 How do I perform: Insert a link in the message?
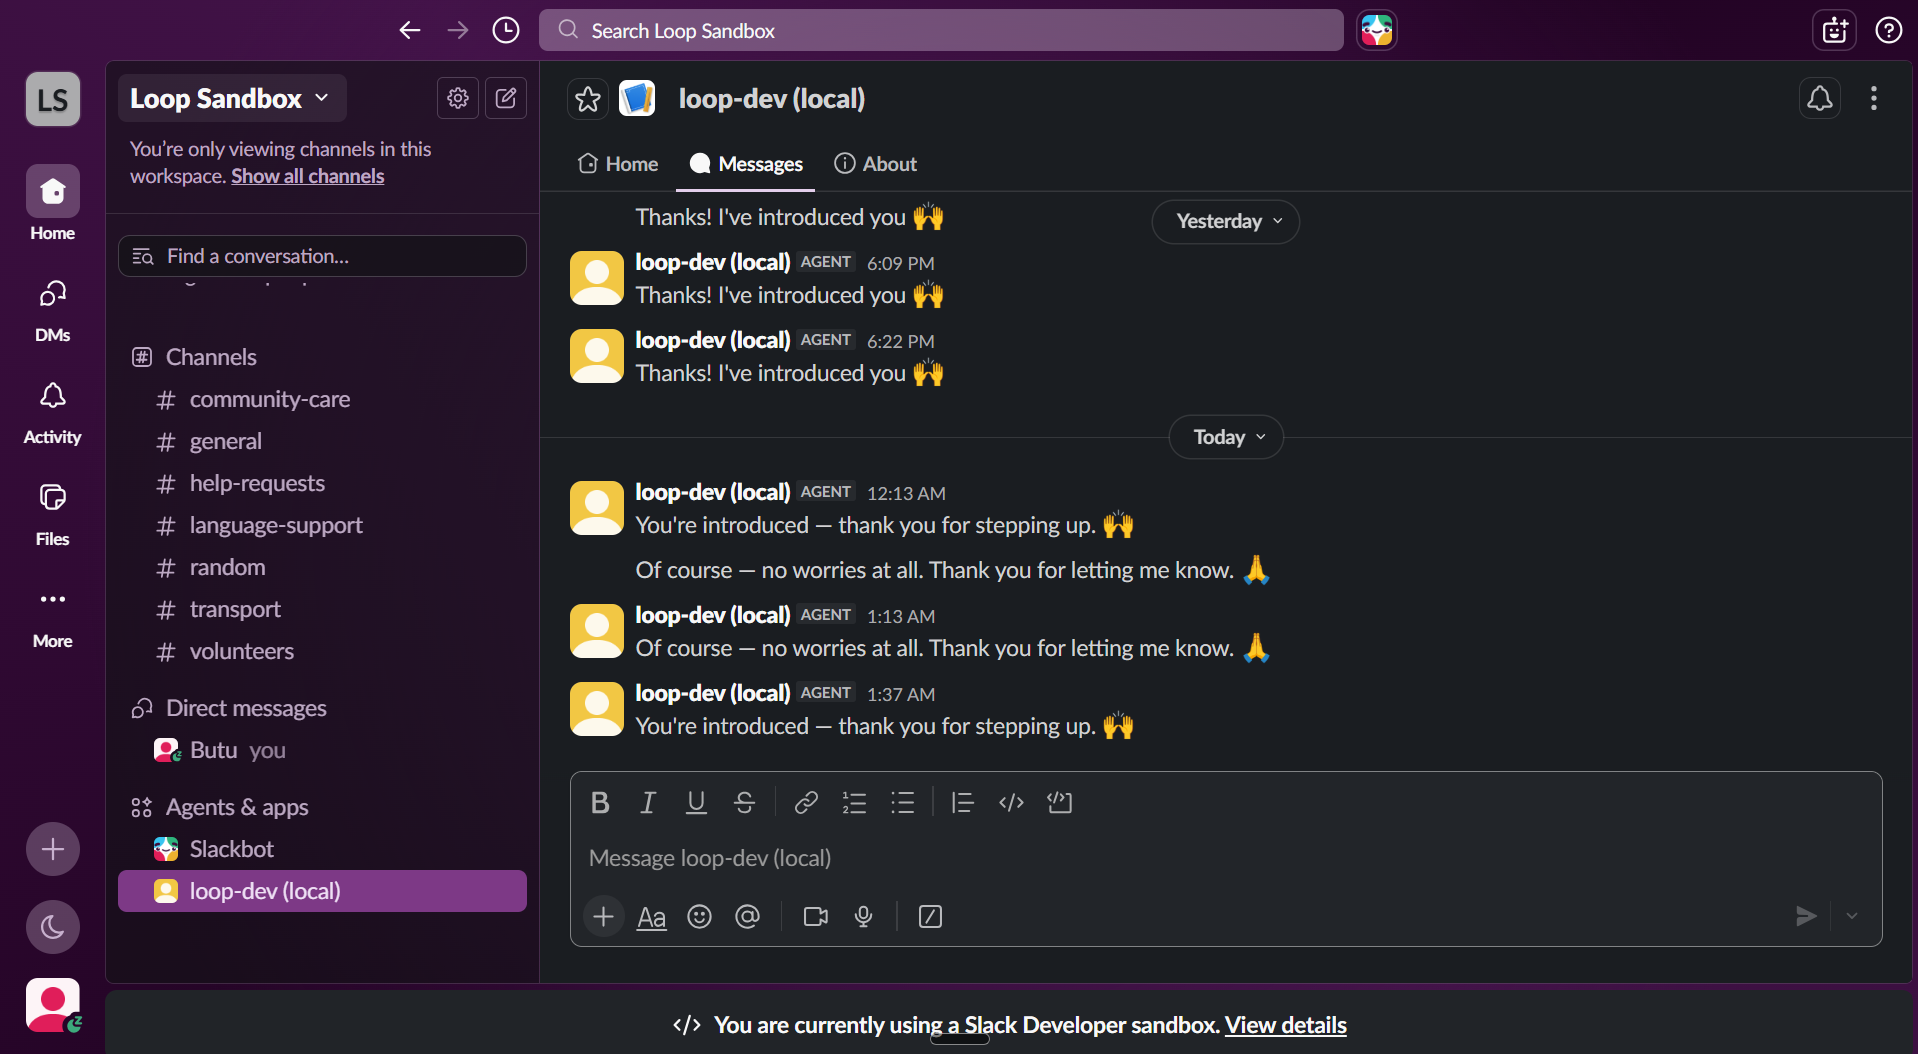pos(806,802)
